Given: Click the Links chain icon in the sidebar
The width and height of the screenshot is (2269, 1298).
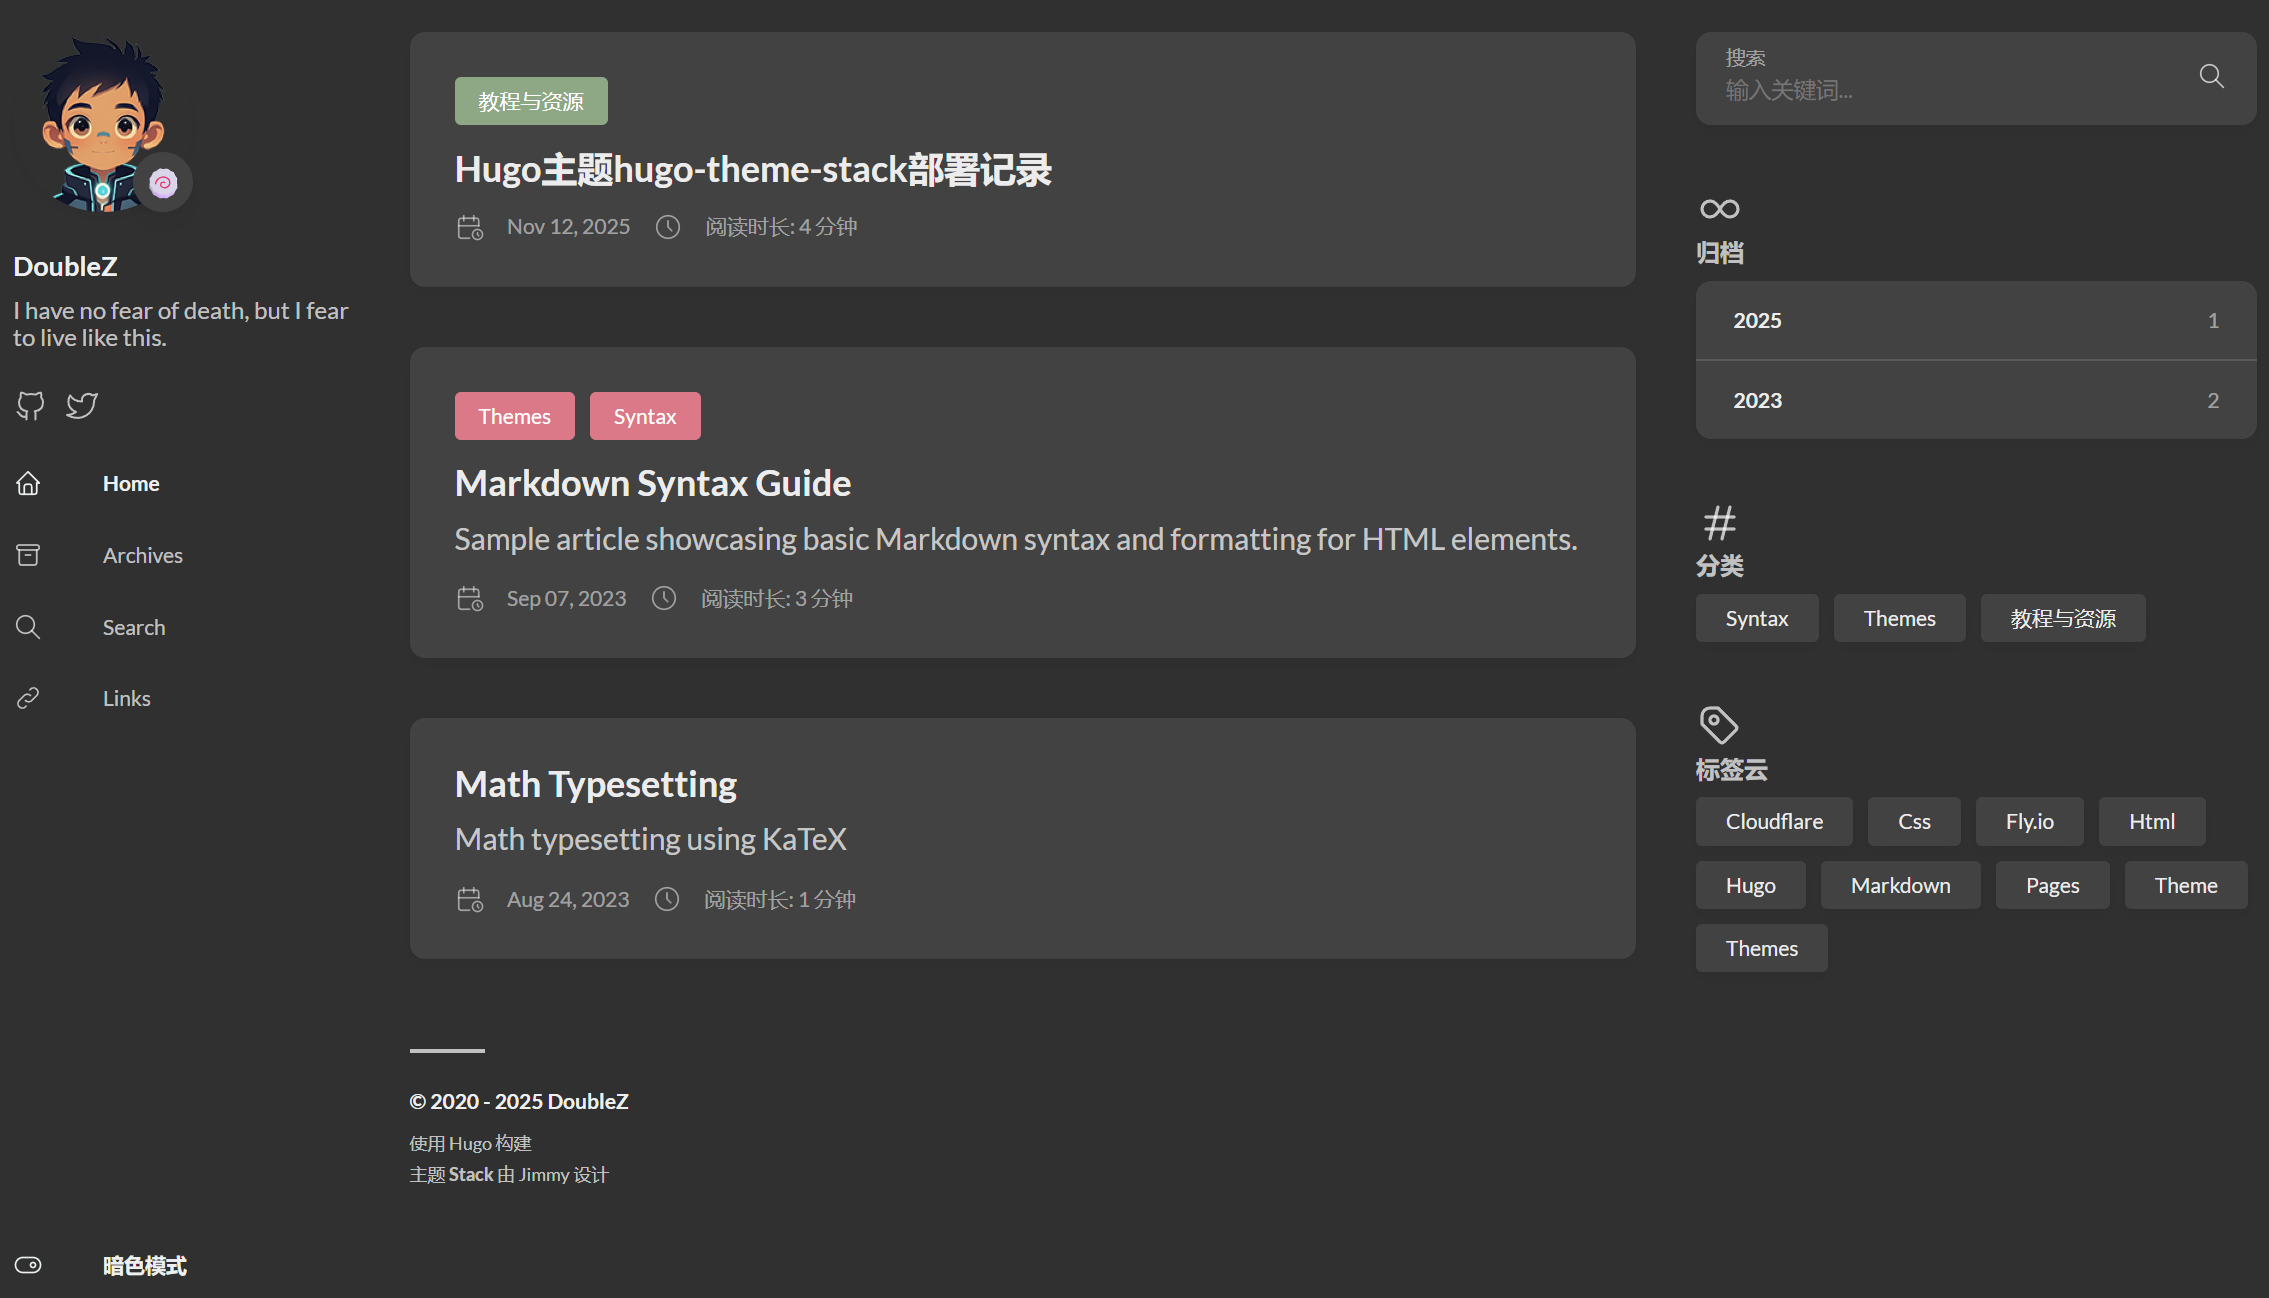Looking at the screenshot, I should coord(28,698).
